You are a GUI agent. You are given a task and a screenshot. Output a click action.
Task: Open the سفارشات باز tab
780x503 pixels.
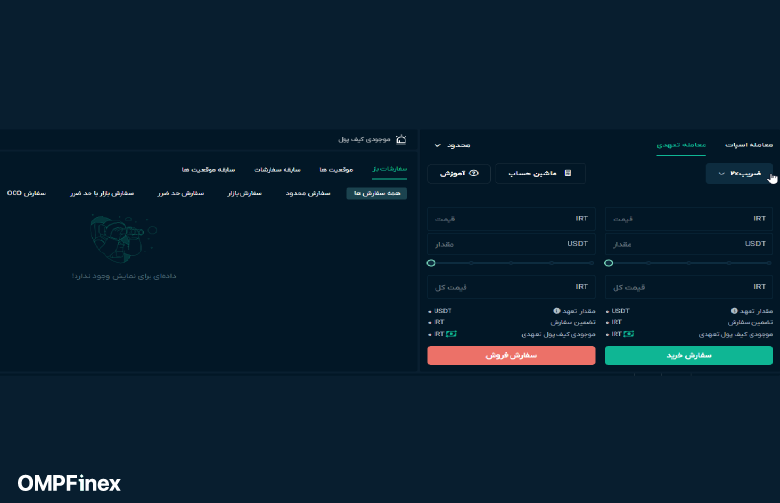point(390,169)
